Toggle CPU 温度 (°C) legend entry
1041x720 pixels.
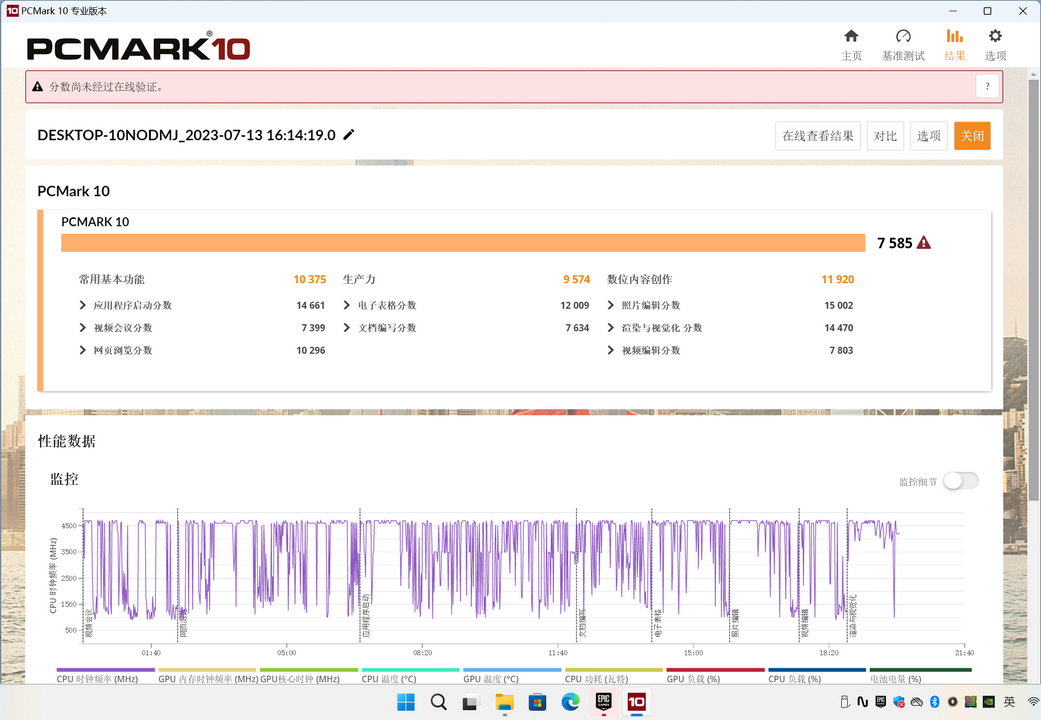[x=410, y=675]
